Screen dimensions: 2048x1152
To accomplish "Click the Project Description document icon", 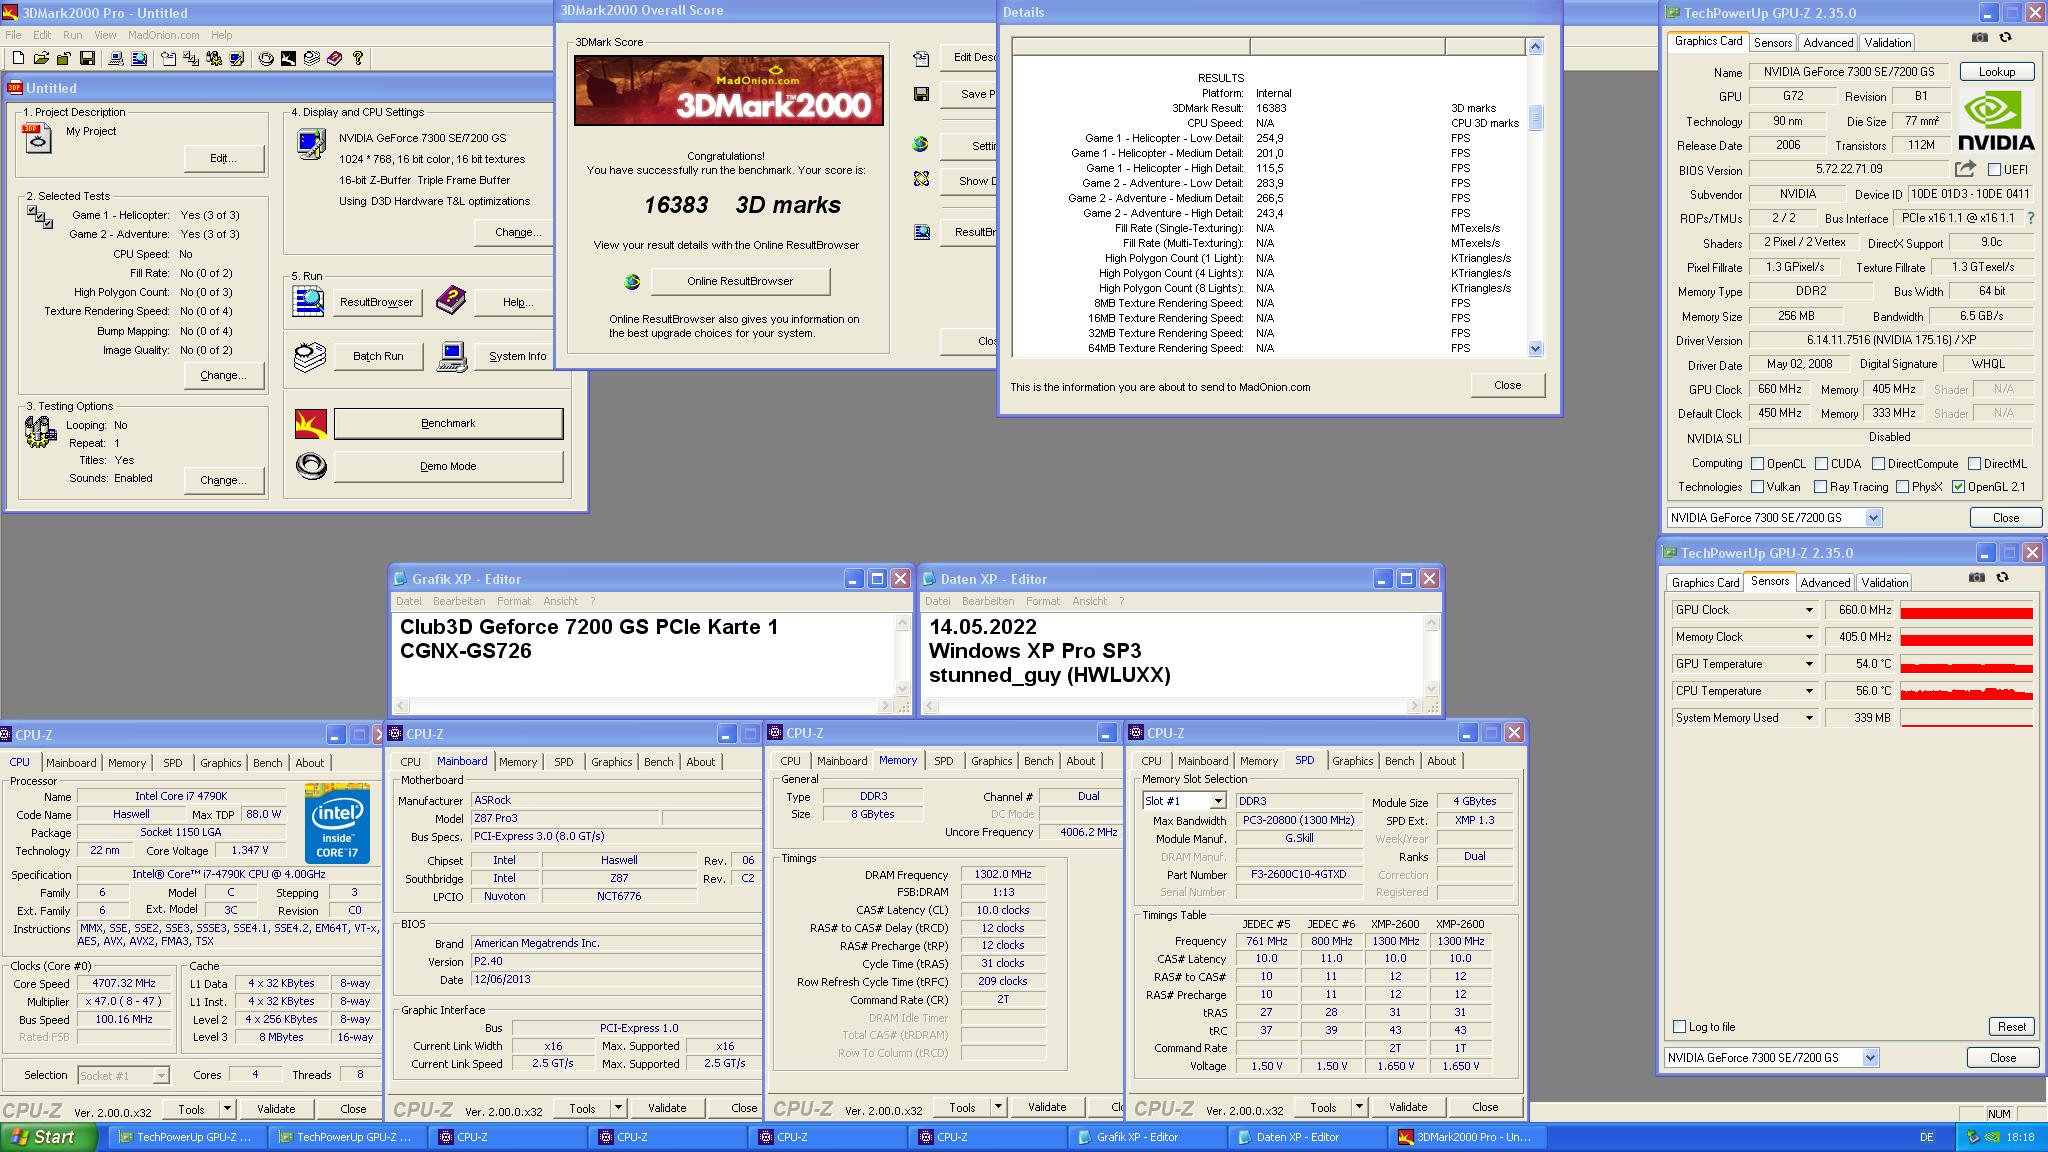I will (37, 138).
